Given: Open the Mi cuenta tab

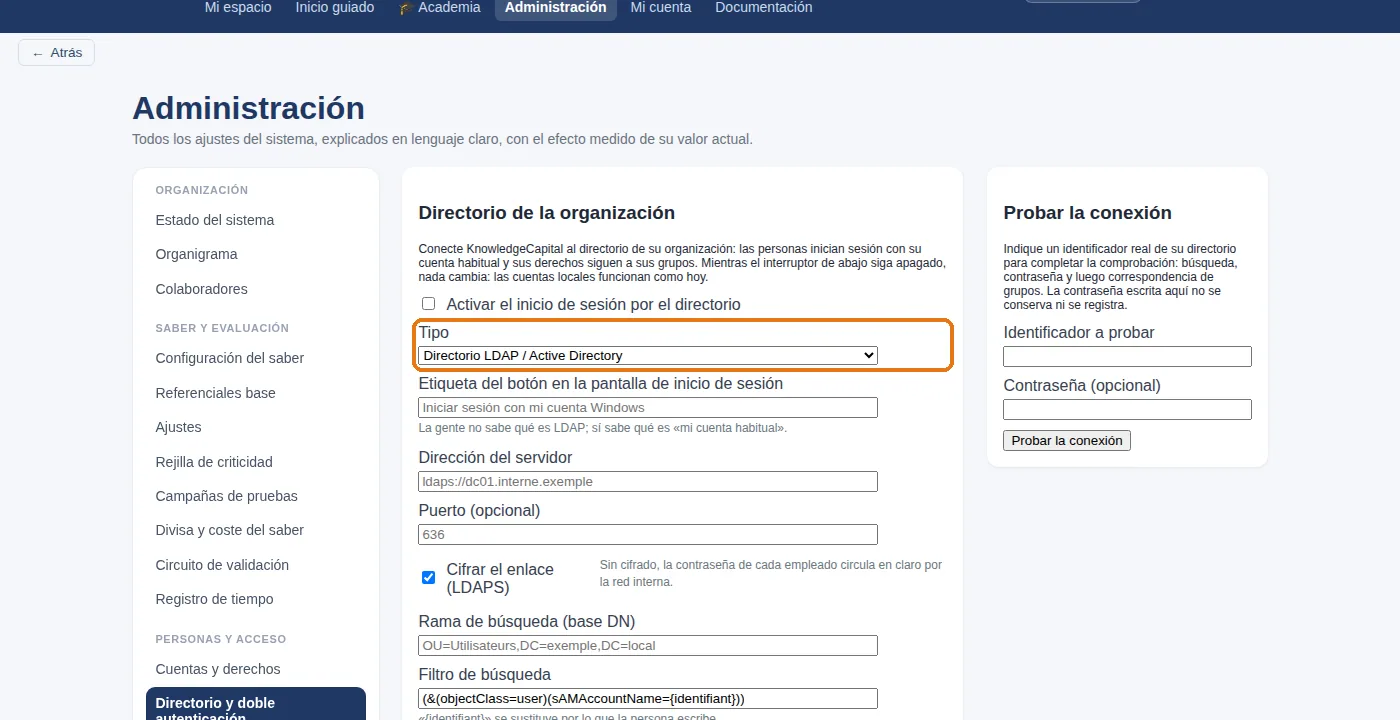Looking at the screenshot, I should [x=661, y=8].
